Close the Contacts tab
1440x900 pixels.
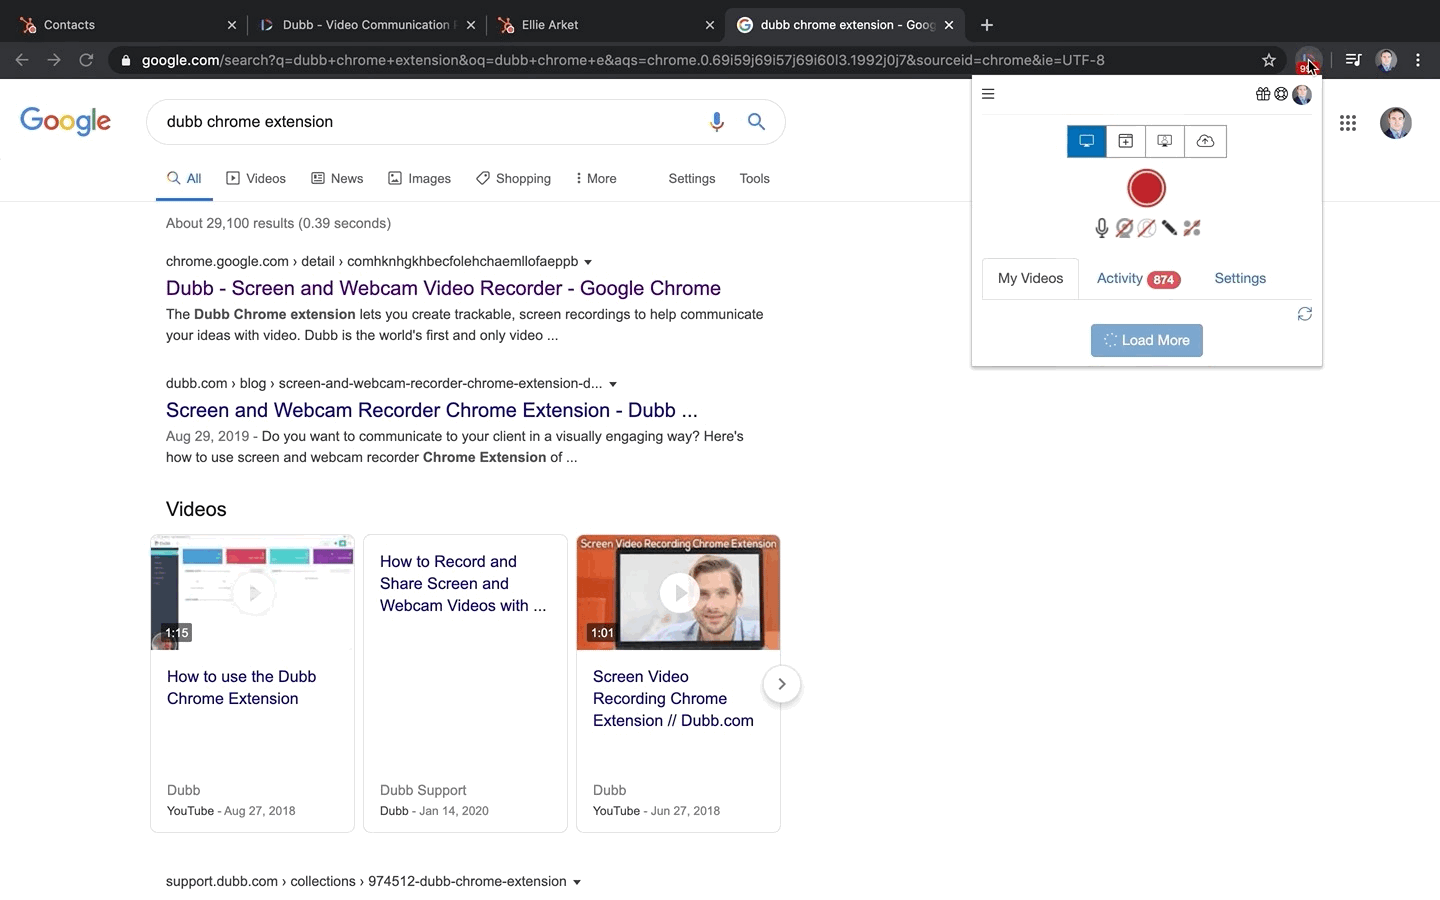pos(232,25)
